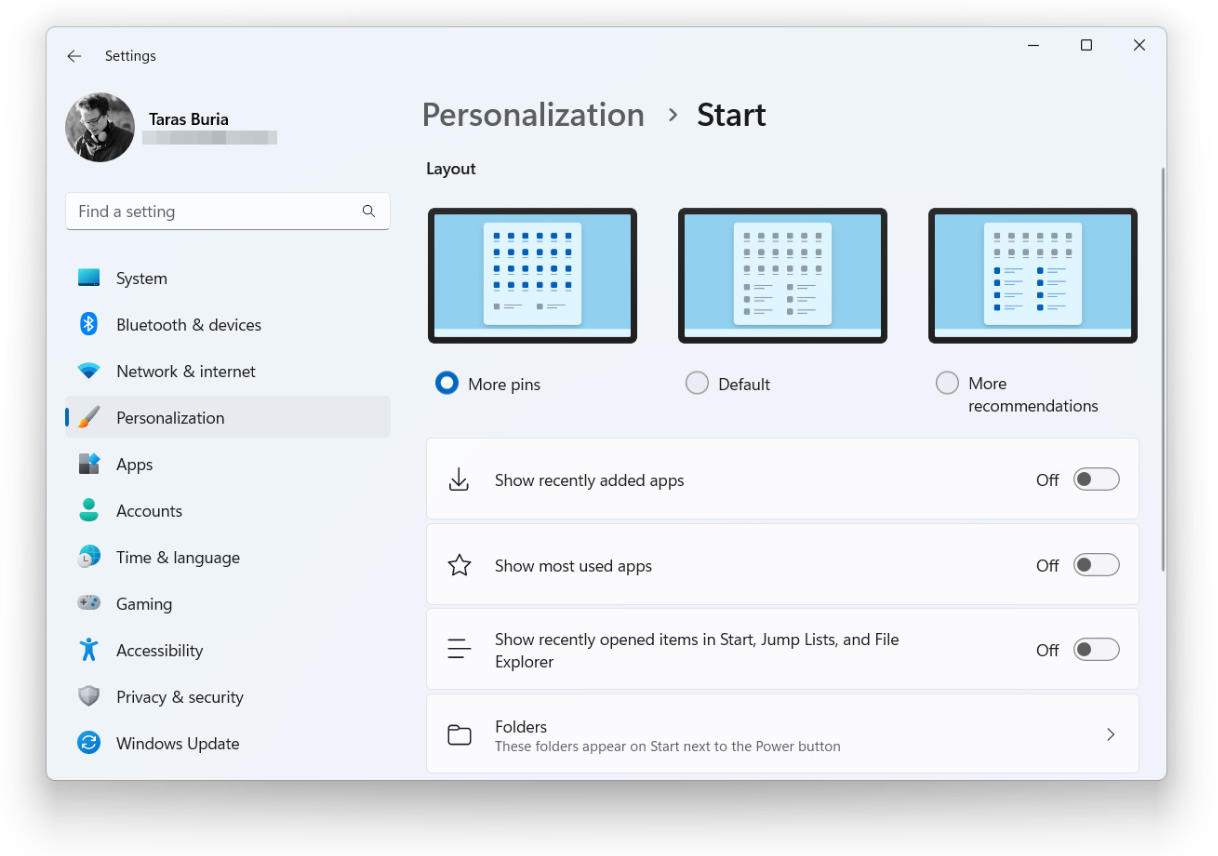Open Time & language settings page
This screenshot has height=856, width=1218.
pyautogui.click(x=177, y=558)
